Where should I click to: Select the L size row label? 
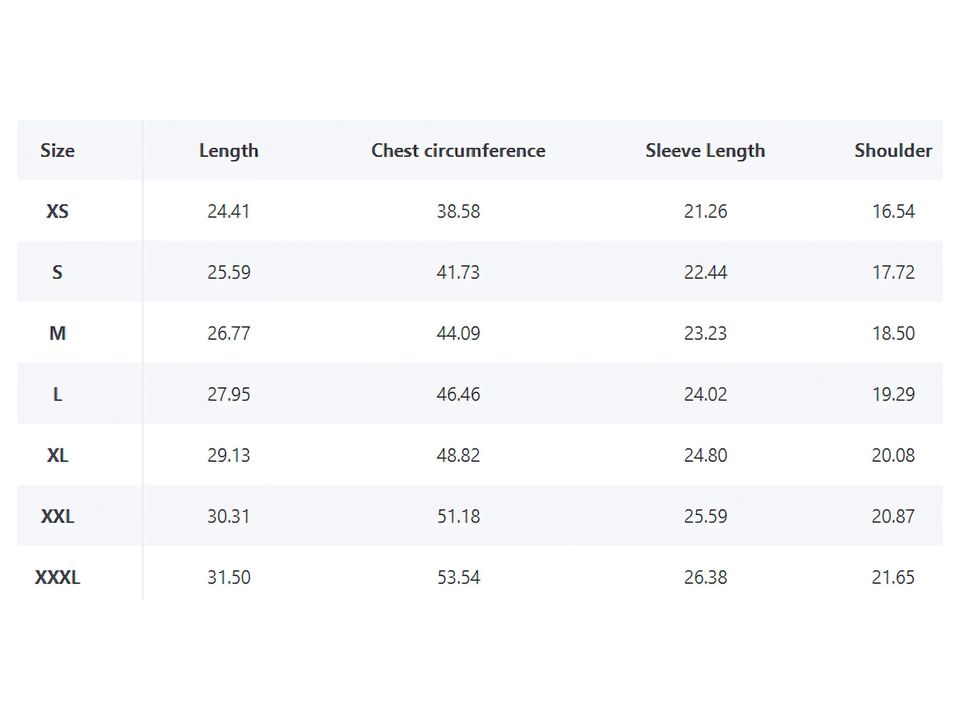(57, 395)
